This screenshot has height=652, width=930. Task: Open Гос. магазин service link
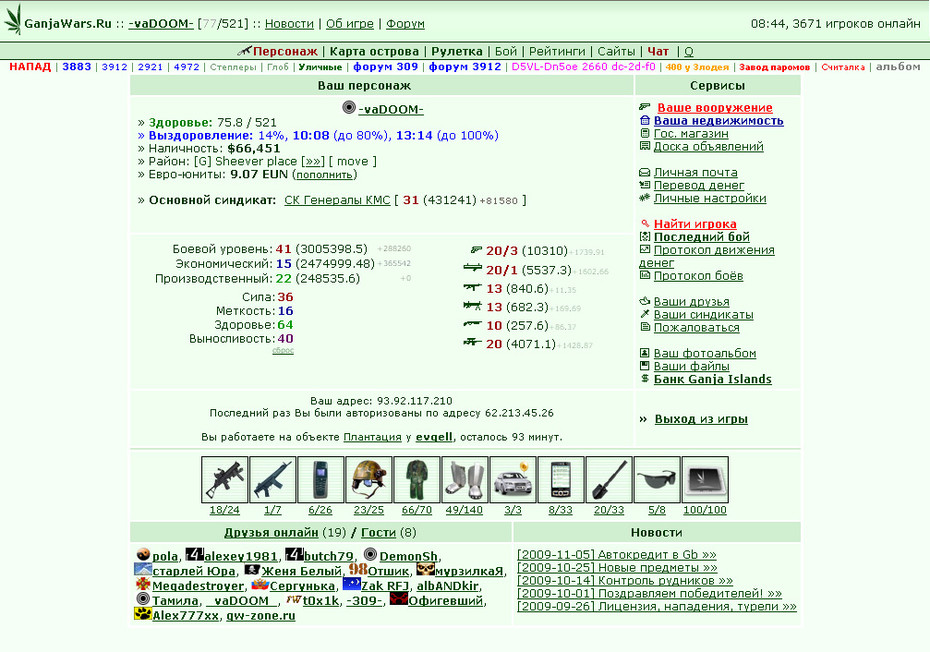coord(691,133)
